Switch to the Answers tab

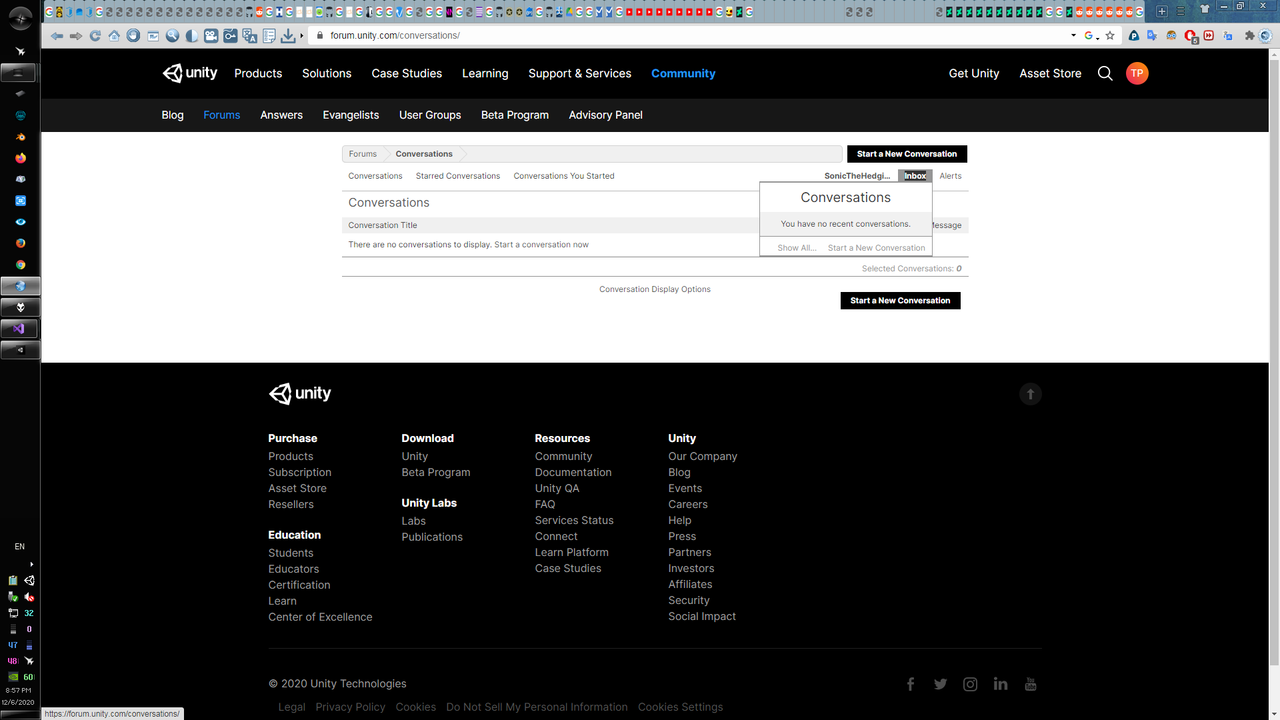[281, 115]
